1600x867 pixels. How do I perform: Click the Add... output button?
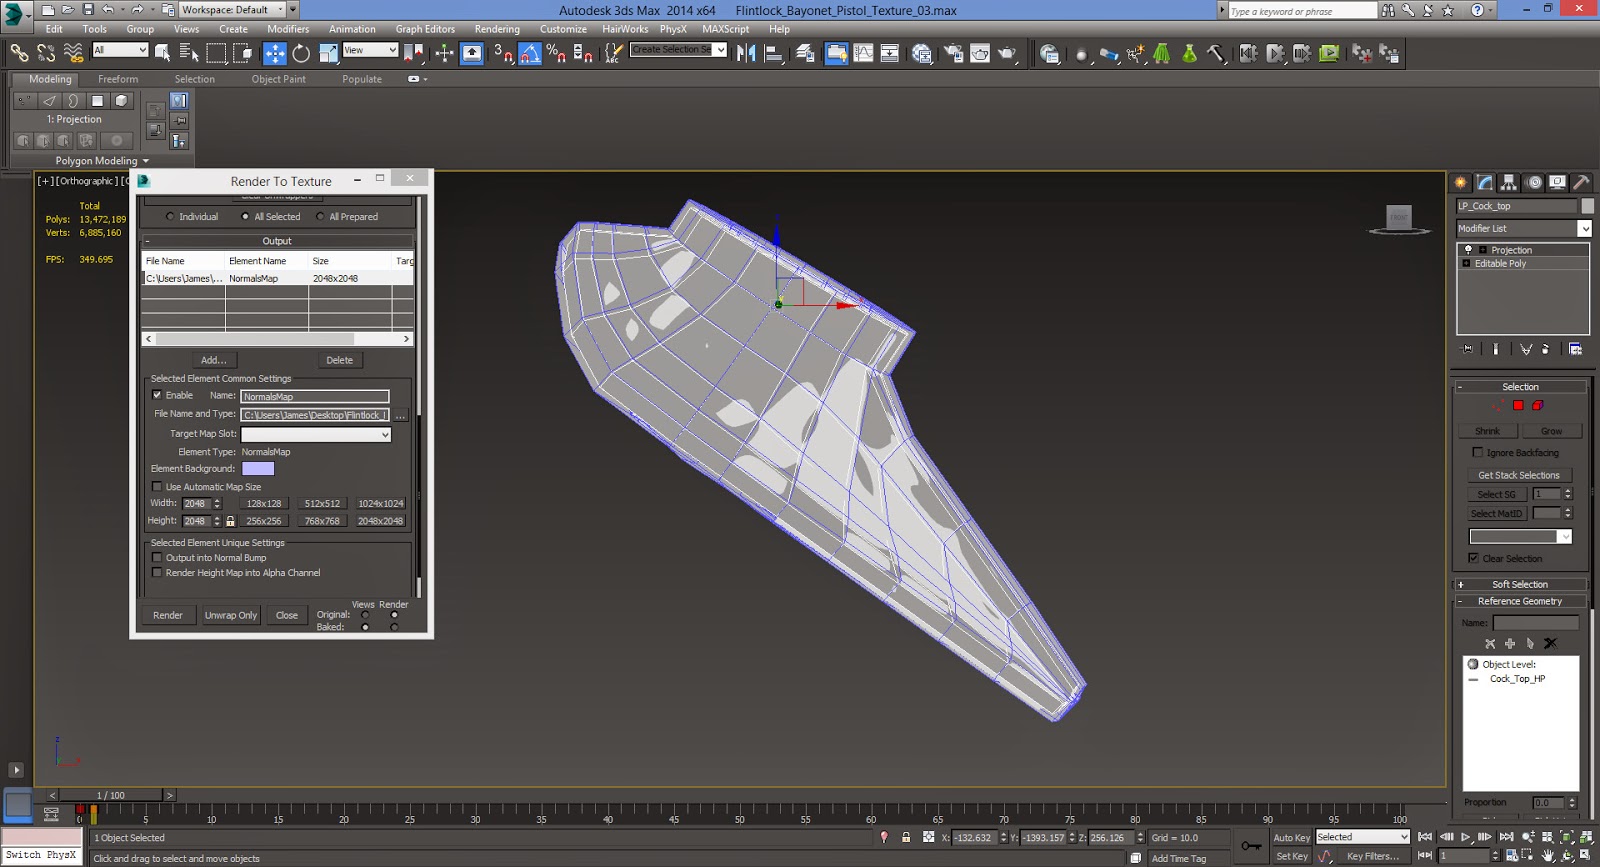(214, 360)
